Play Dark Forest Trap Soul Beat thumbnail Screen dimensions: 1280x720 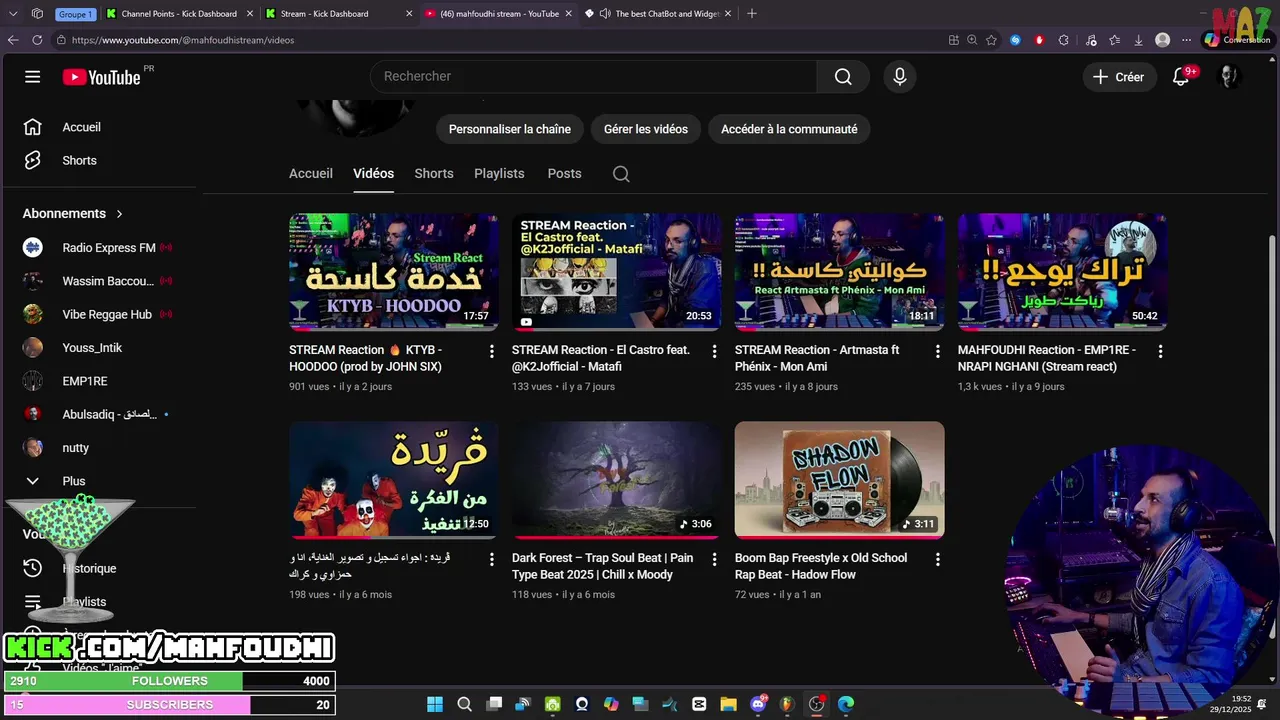pyautogui.click(x=617, y=480)
